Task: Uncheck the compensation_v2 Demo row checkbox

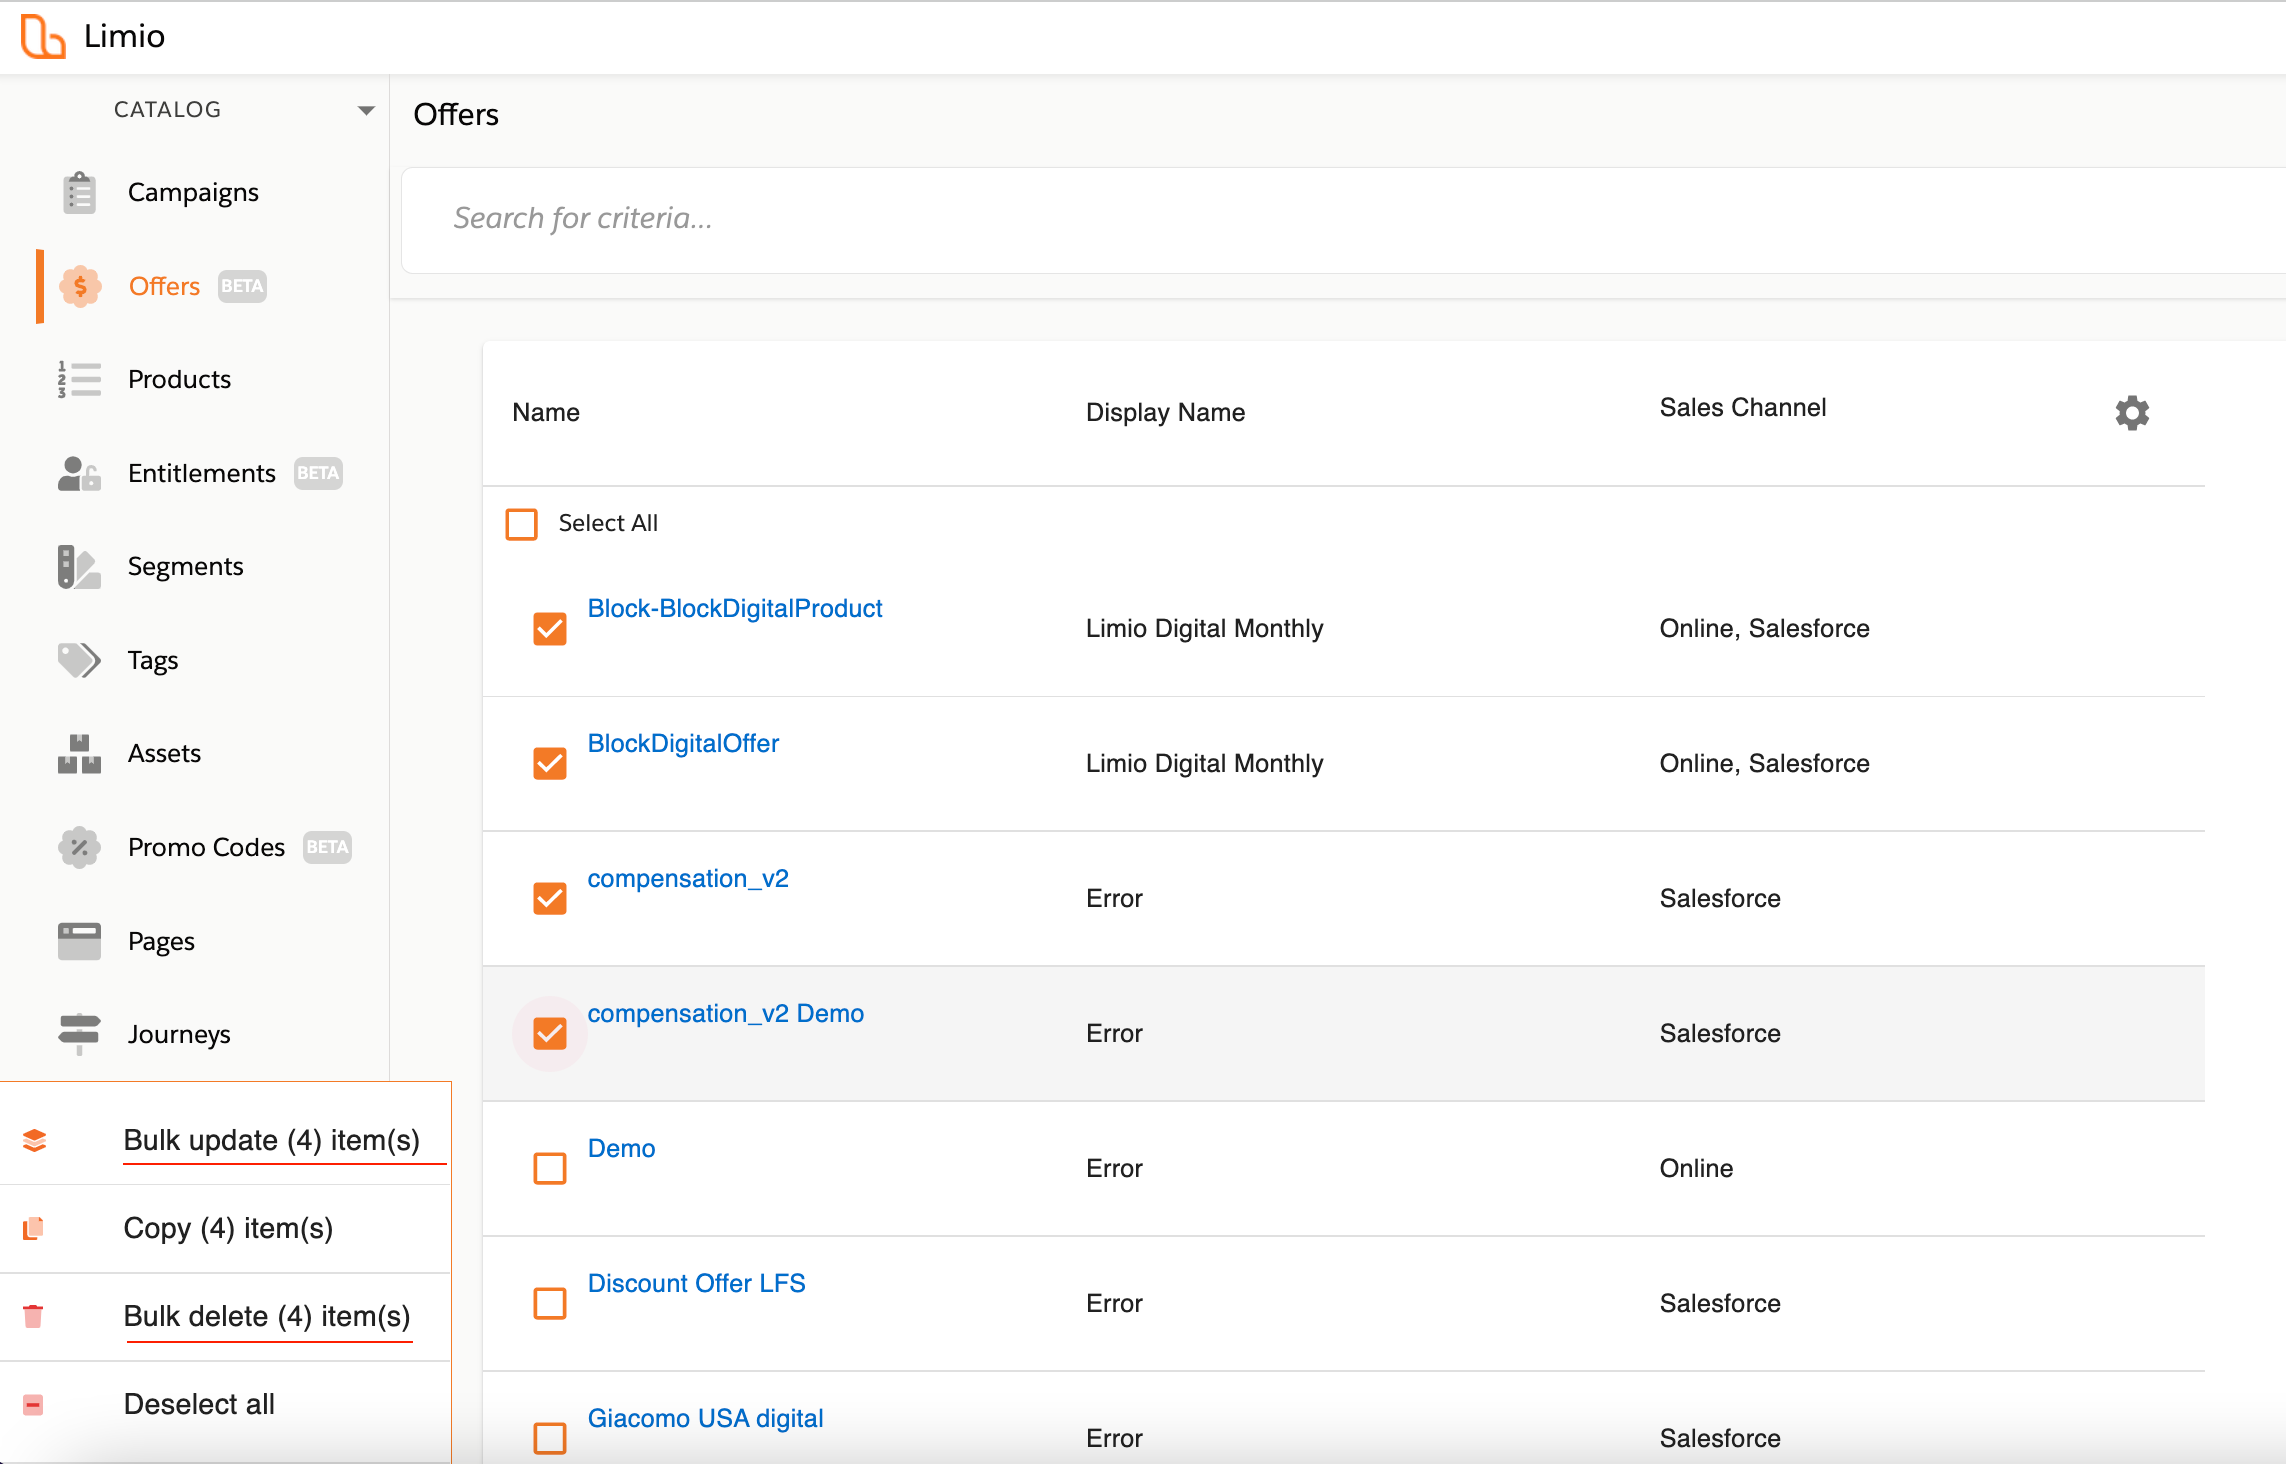Action: (550, 1034)
